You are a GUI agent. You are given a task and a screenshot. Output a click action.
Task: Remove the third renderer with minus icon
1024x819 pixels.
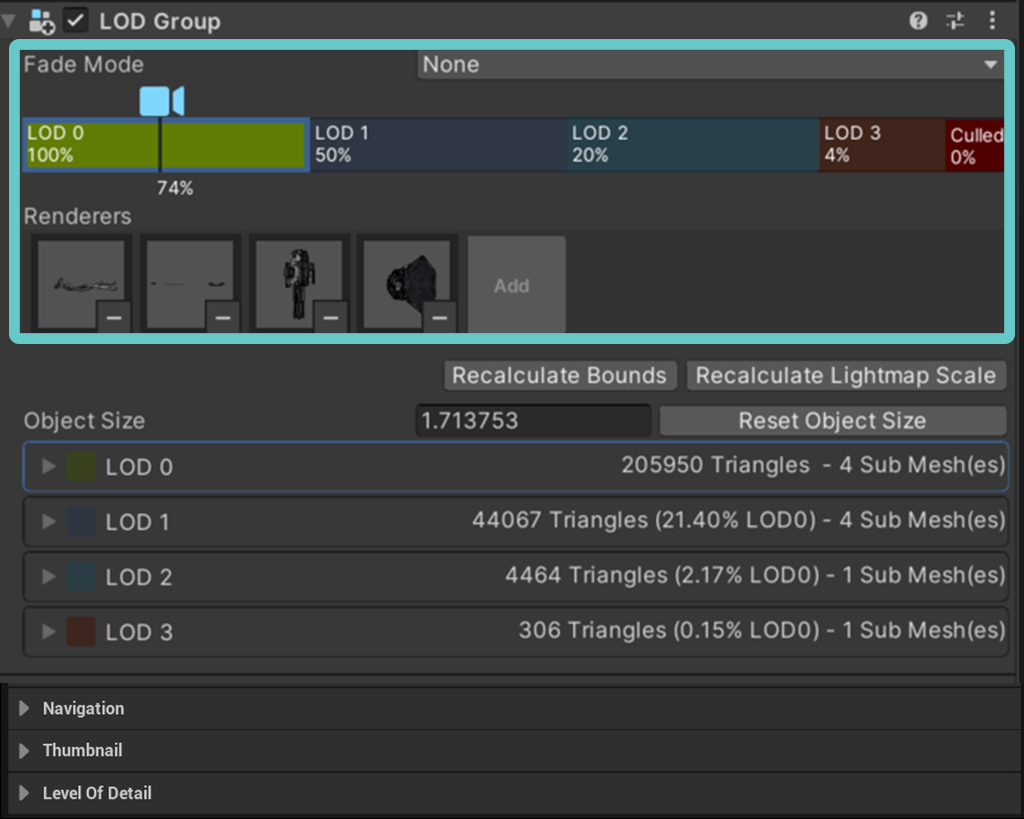pyautogui.click(x=331, y=317)
